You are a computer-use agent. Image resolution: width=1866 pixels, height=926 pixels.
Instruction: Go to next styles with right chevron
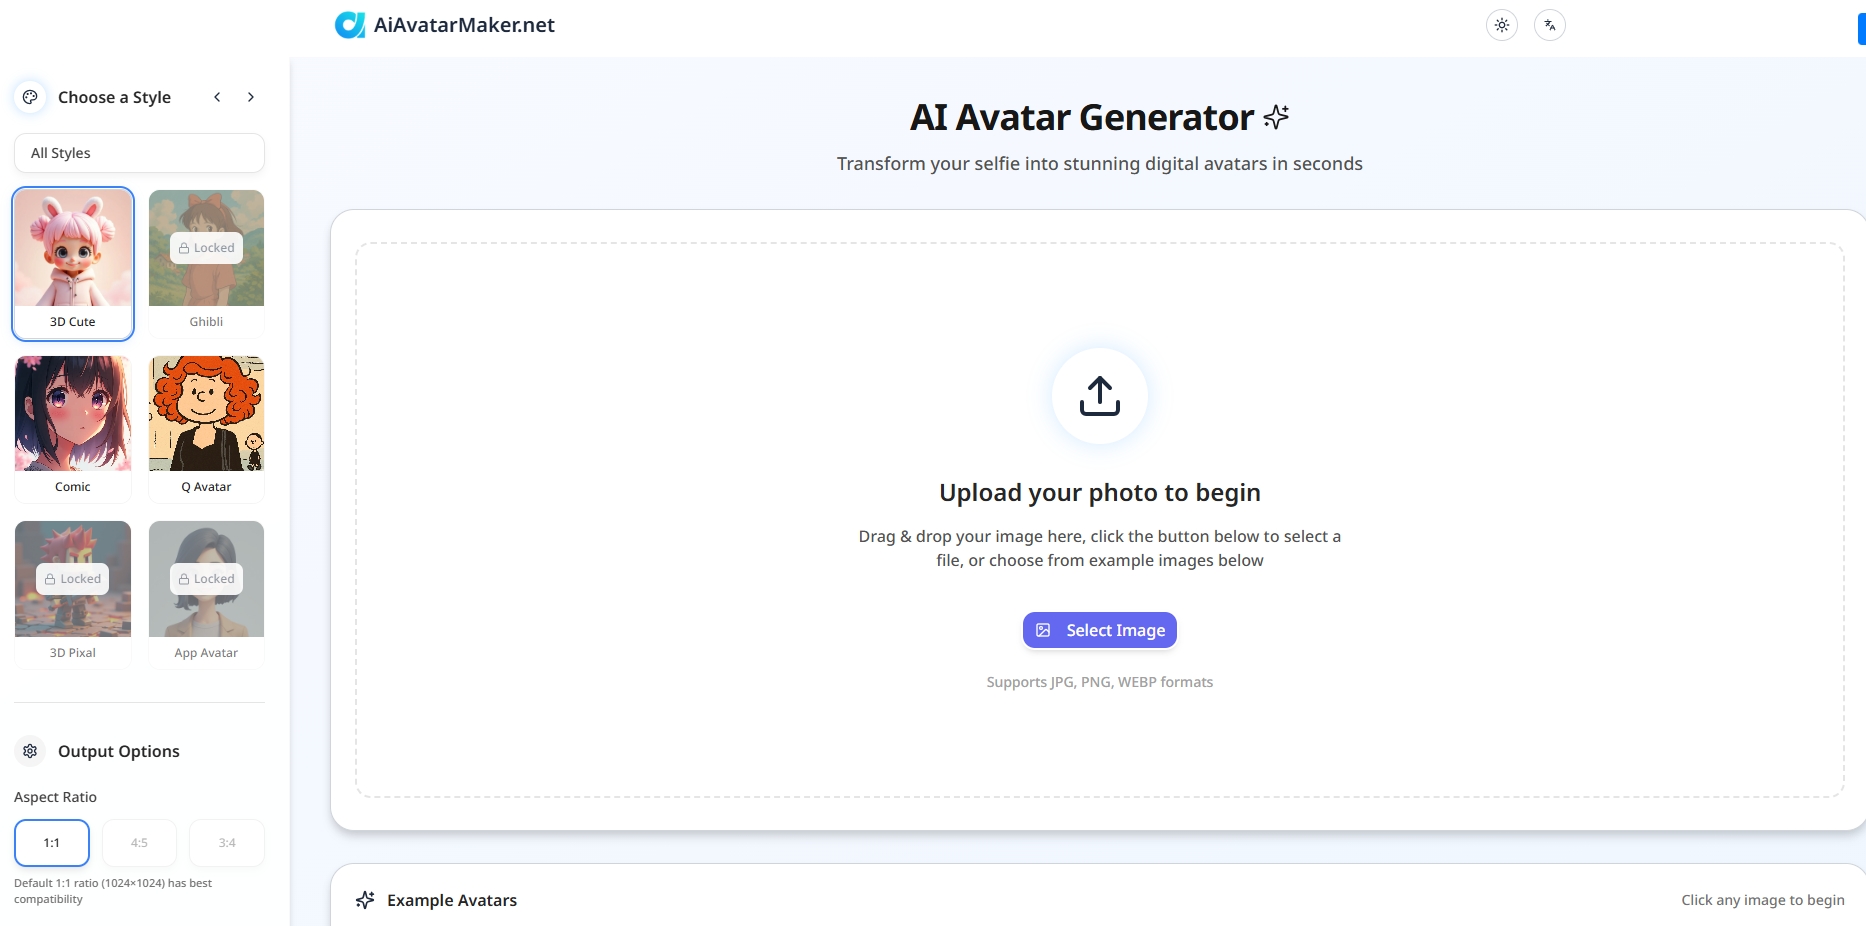(251, 97)
